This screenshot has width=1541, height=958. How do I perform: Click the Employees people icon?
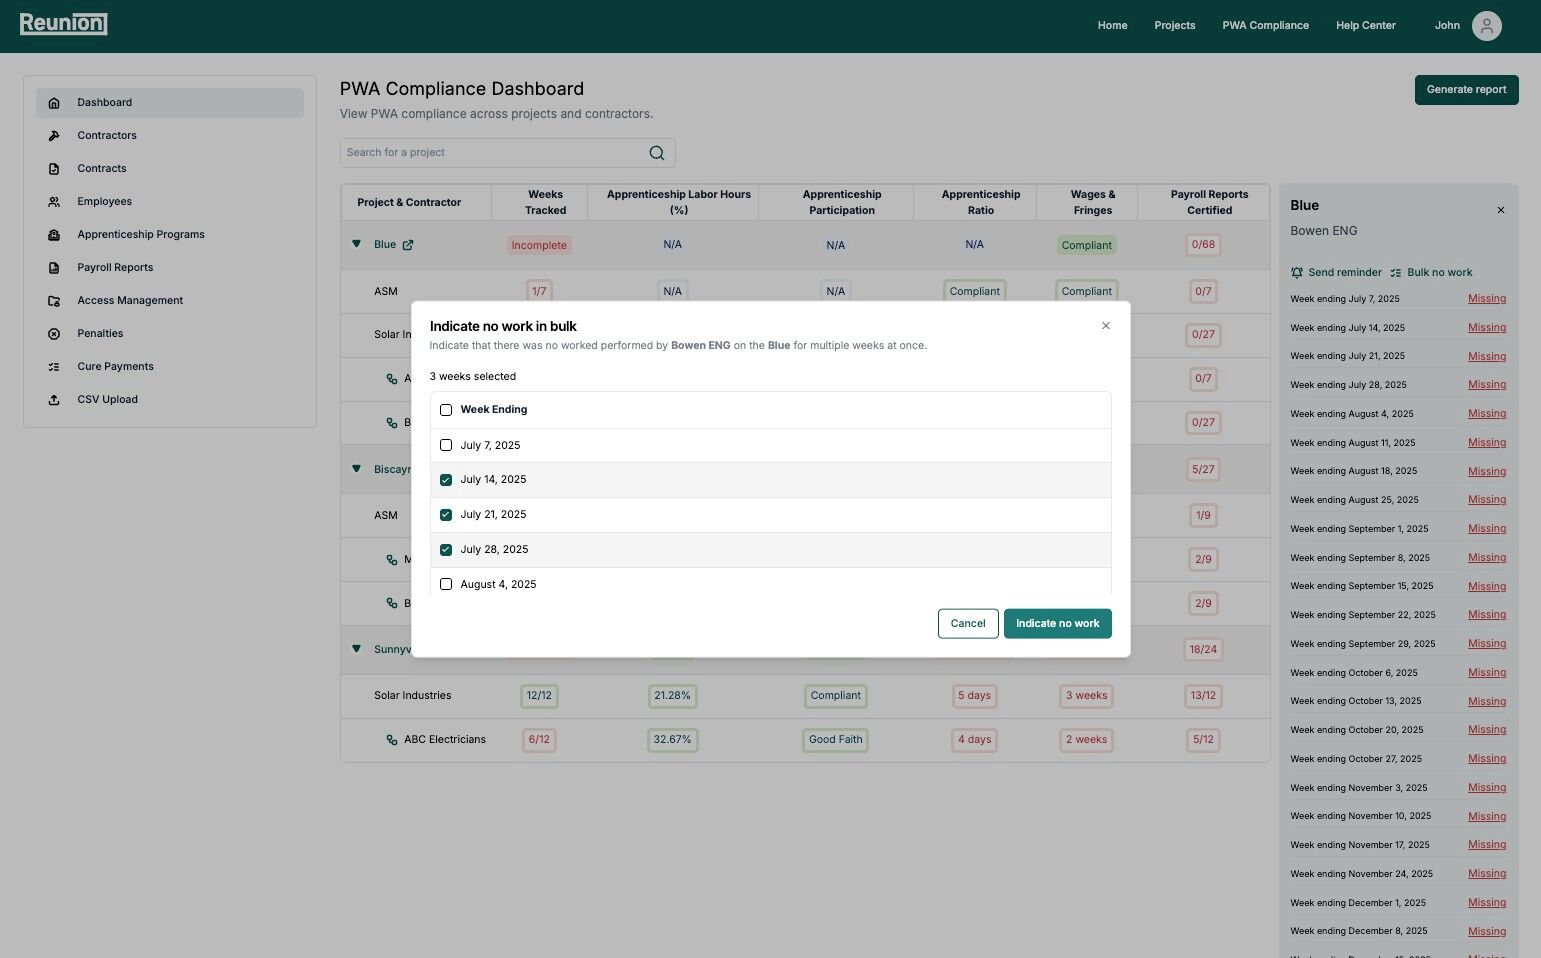click(x=54, y=202)
